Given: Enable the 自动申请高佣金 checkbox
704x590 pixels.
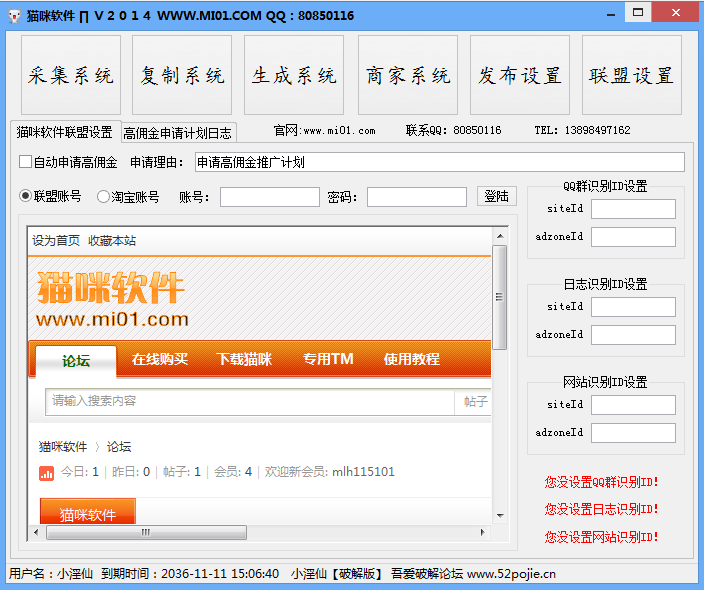Looking at the screenshot, I should [26, 162].
